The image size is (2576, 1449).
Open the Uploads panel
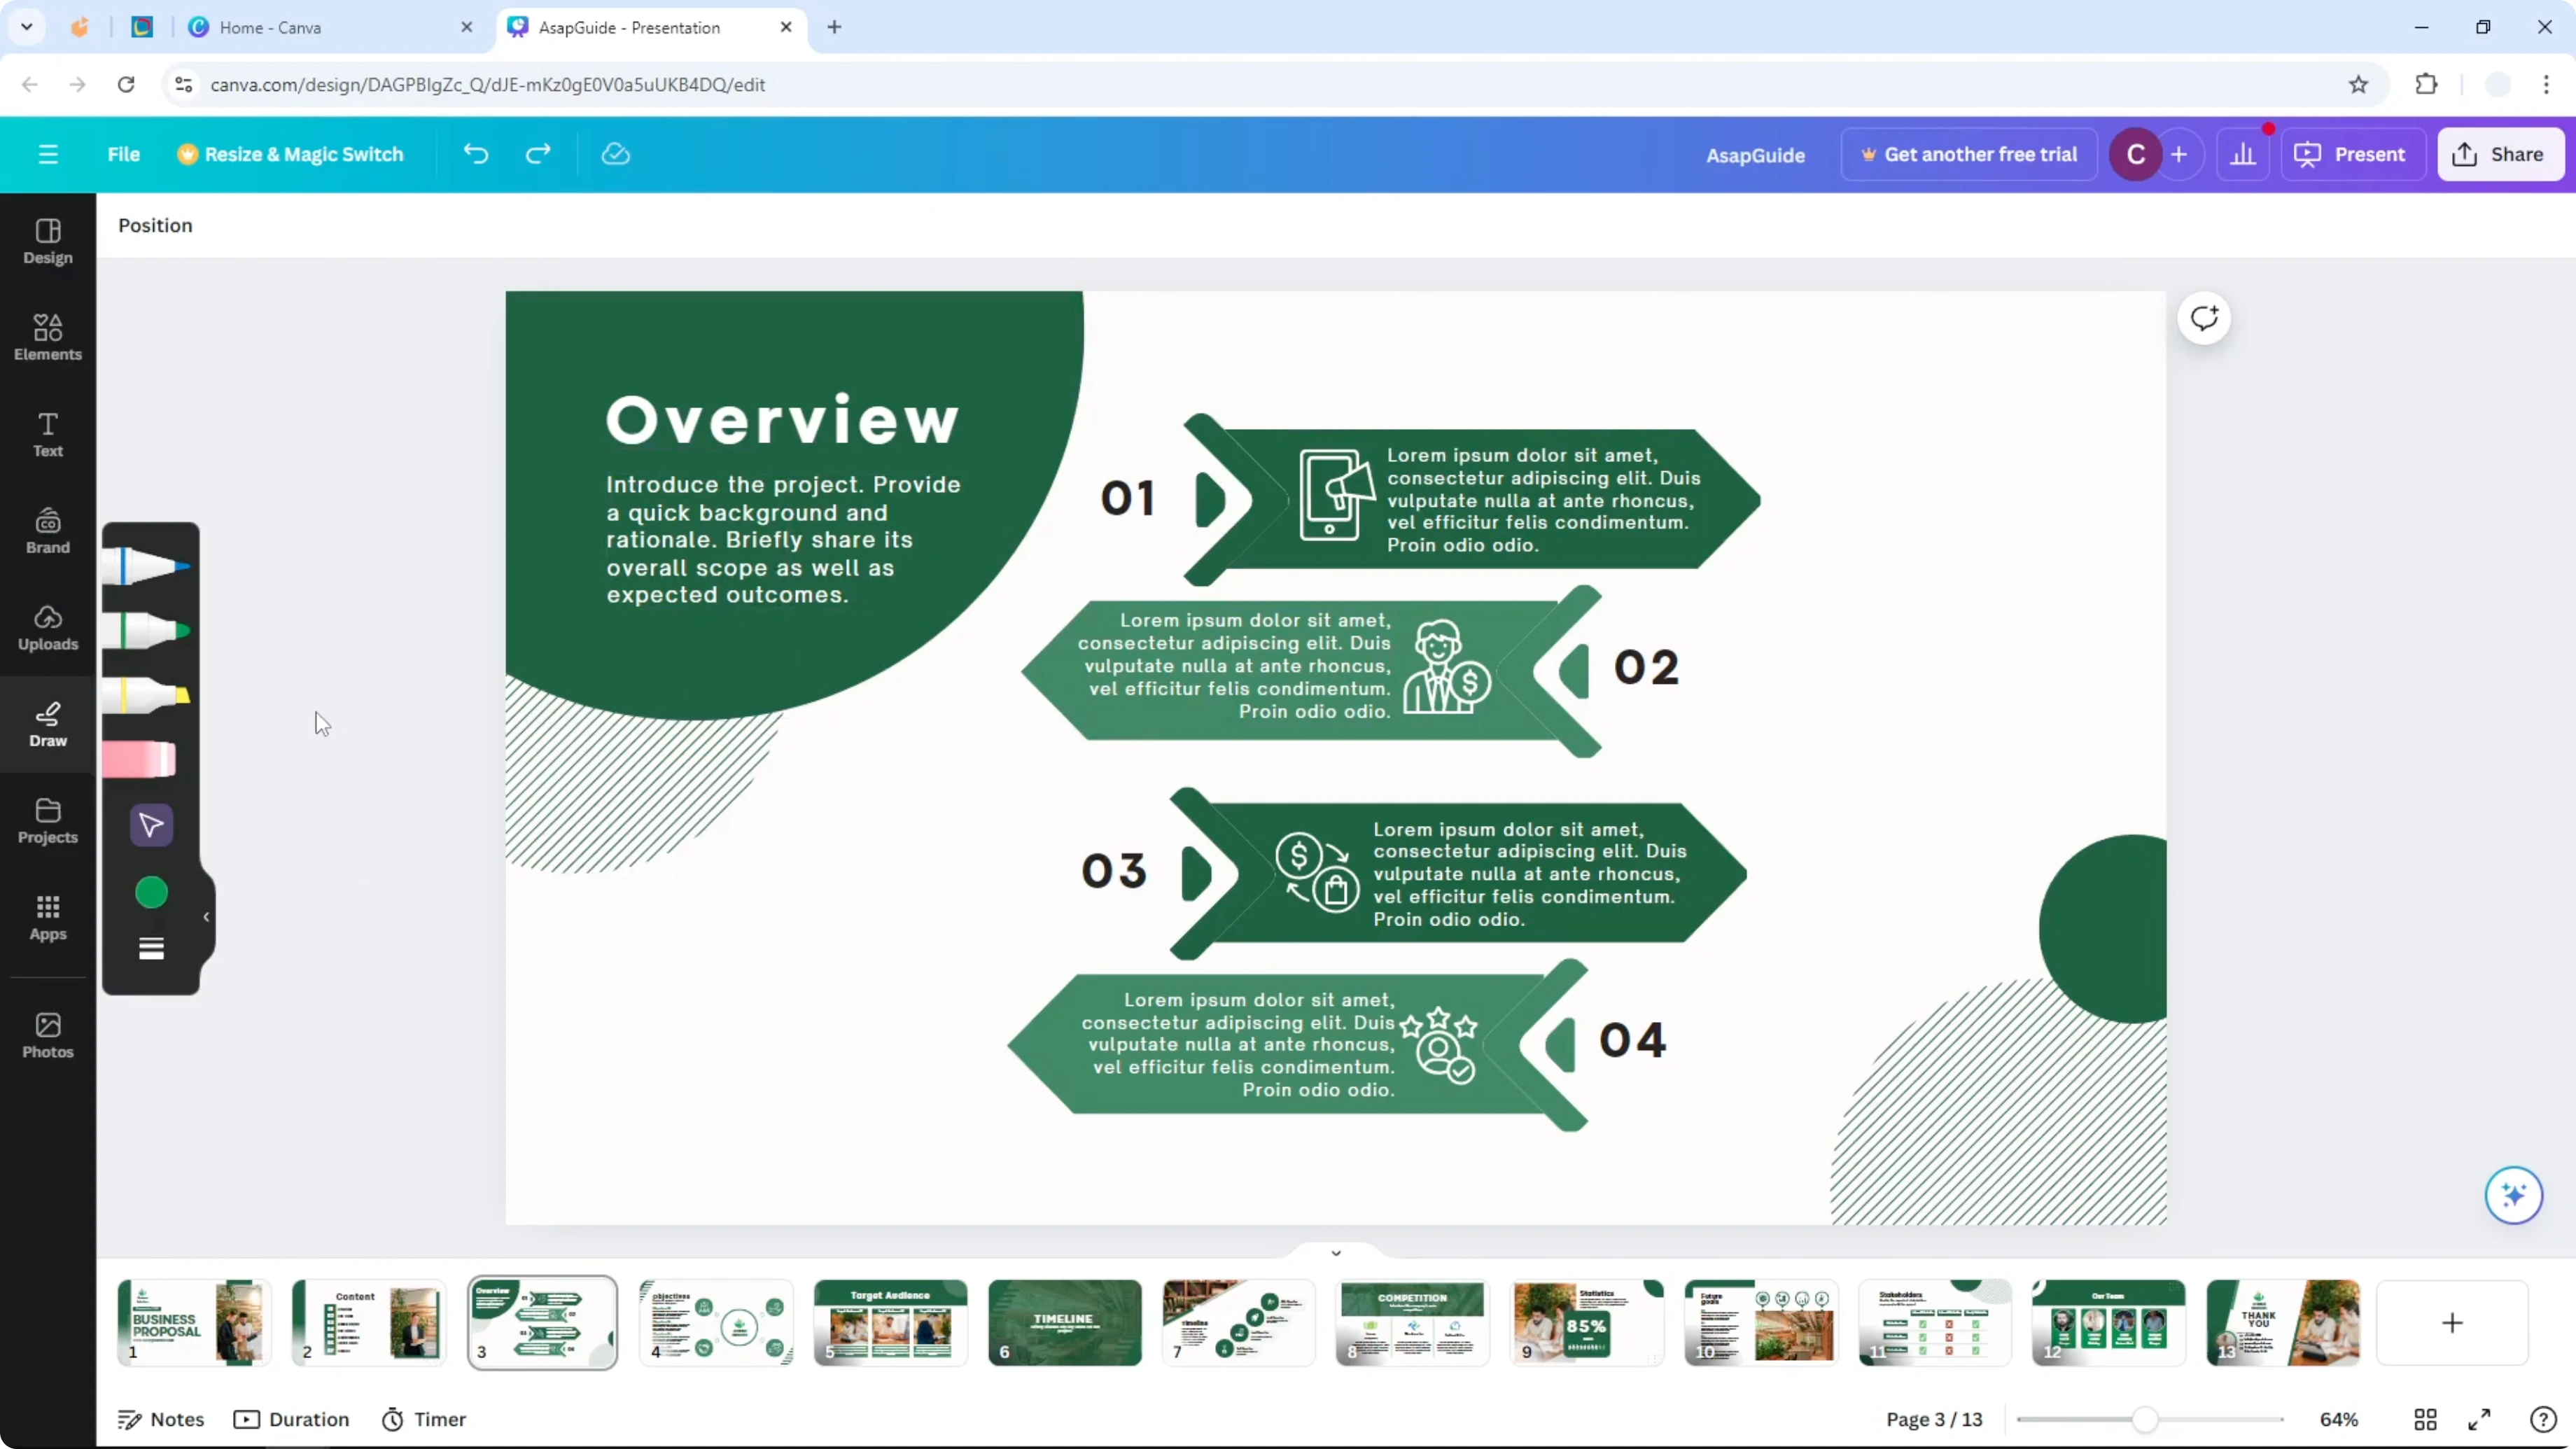(x=48, y=628)
